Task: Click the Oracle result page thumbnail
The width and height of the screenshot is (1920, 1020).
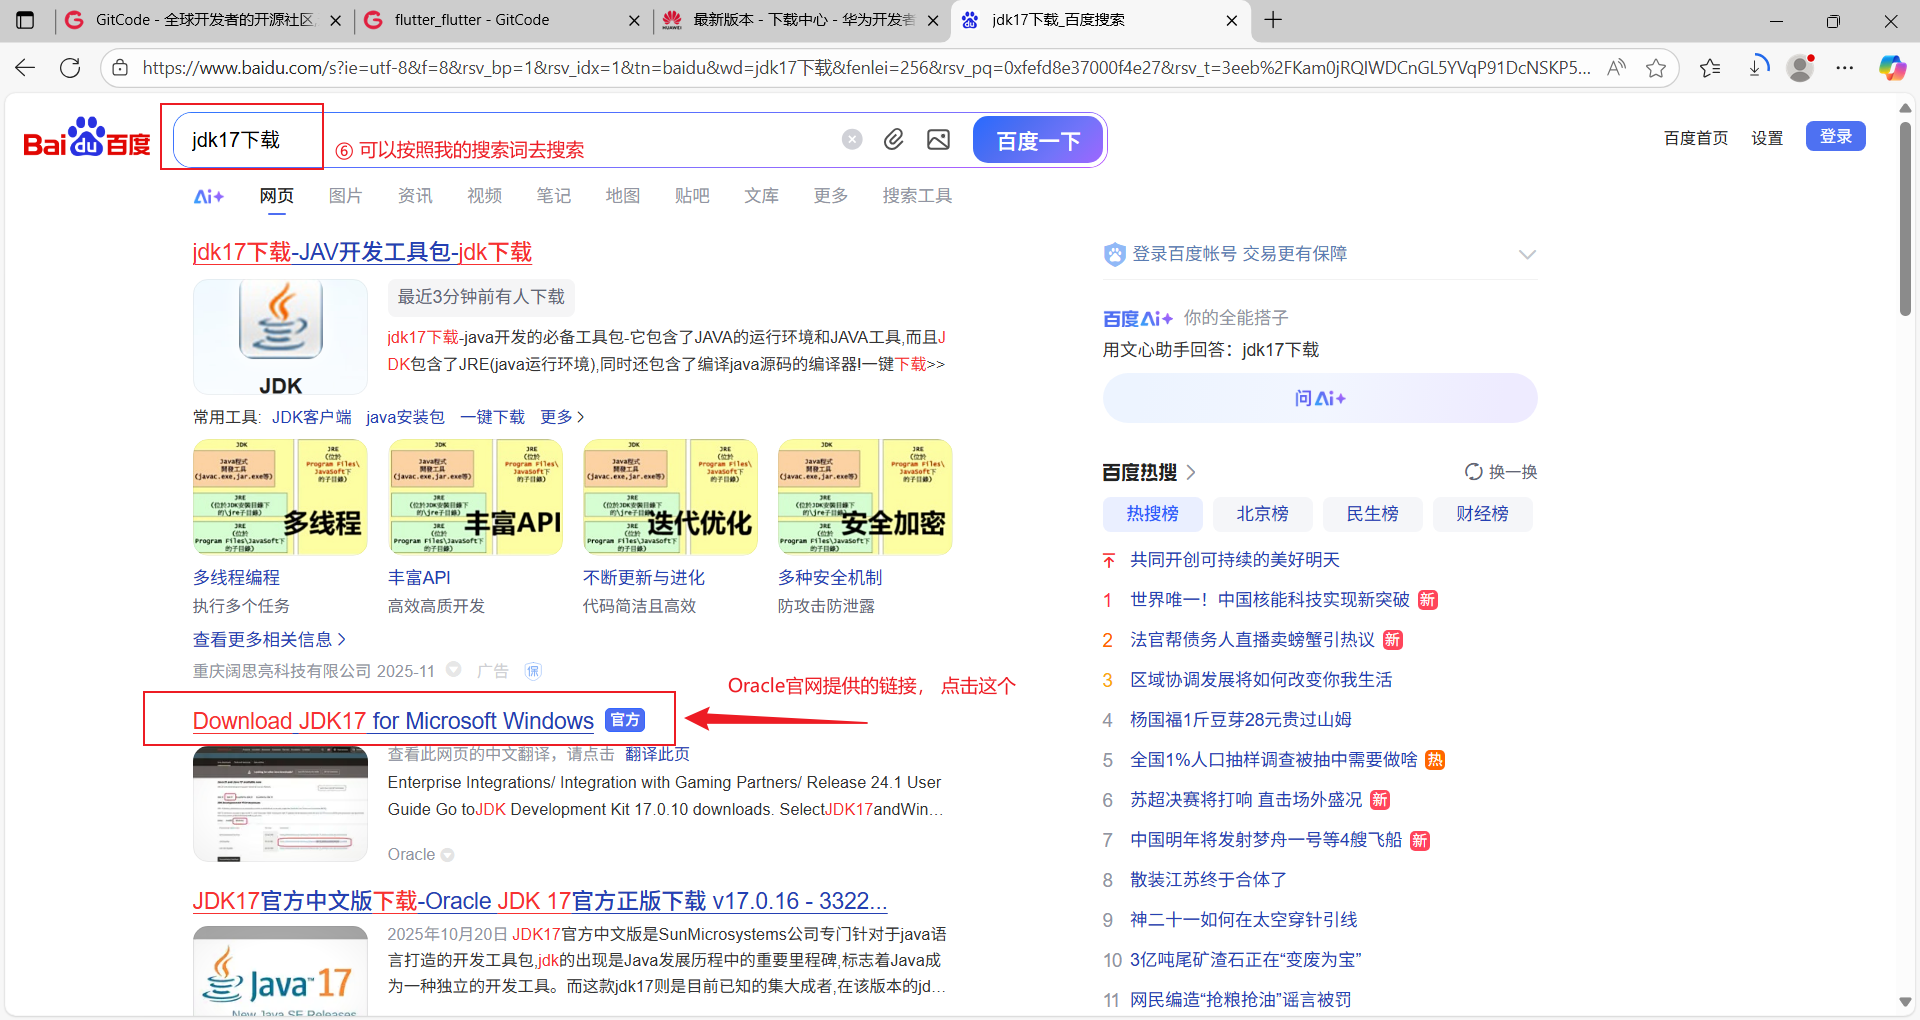Action: tap(280, 804)
